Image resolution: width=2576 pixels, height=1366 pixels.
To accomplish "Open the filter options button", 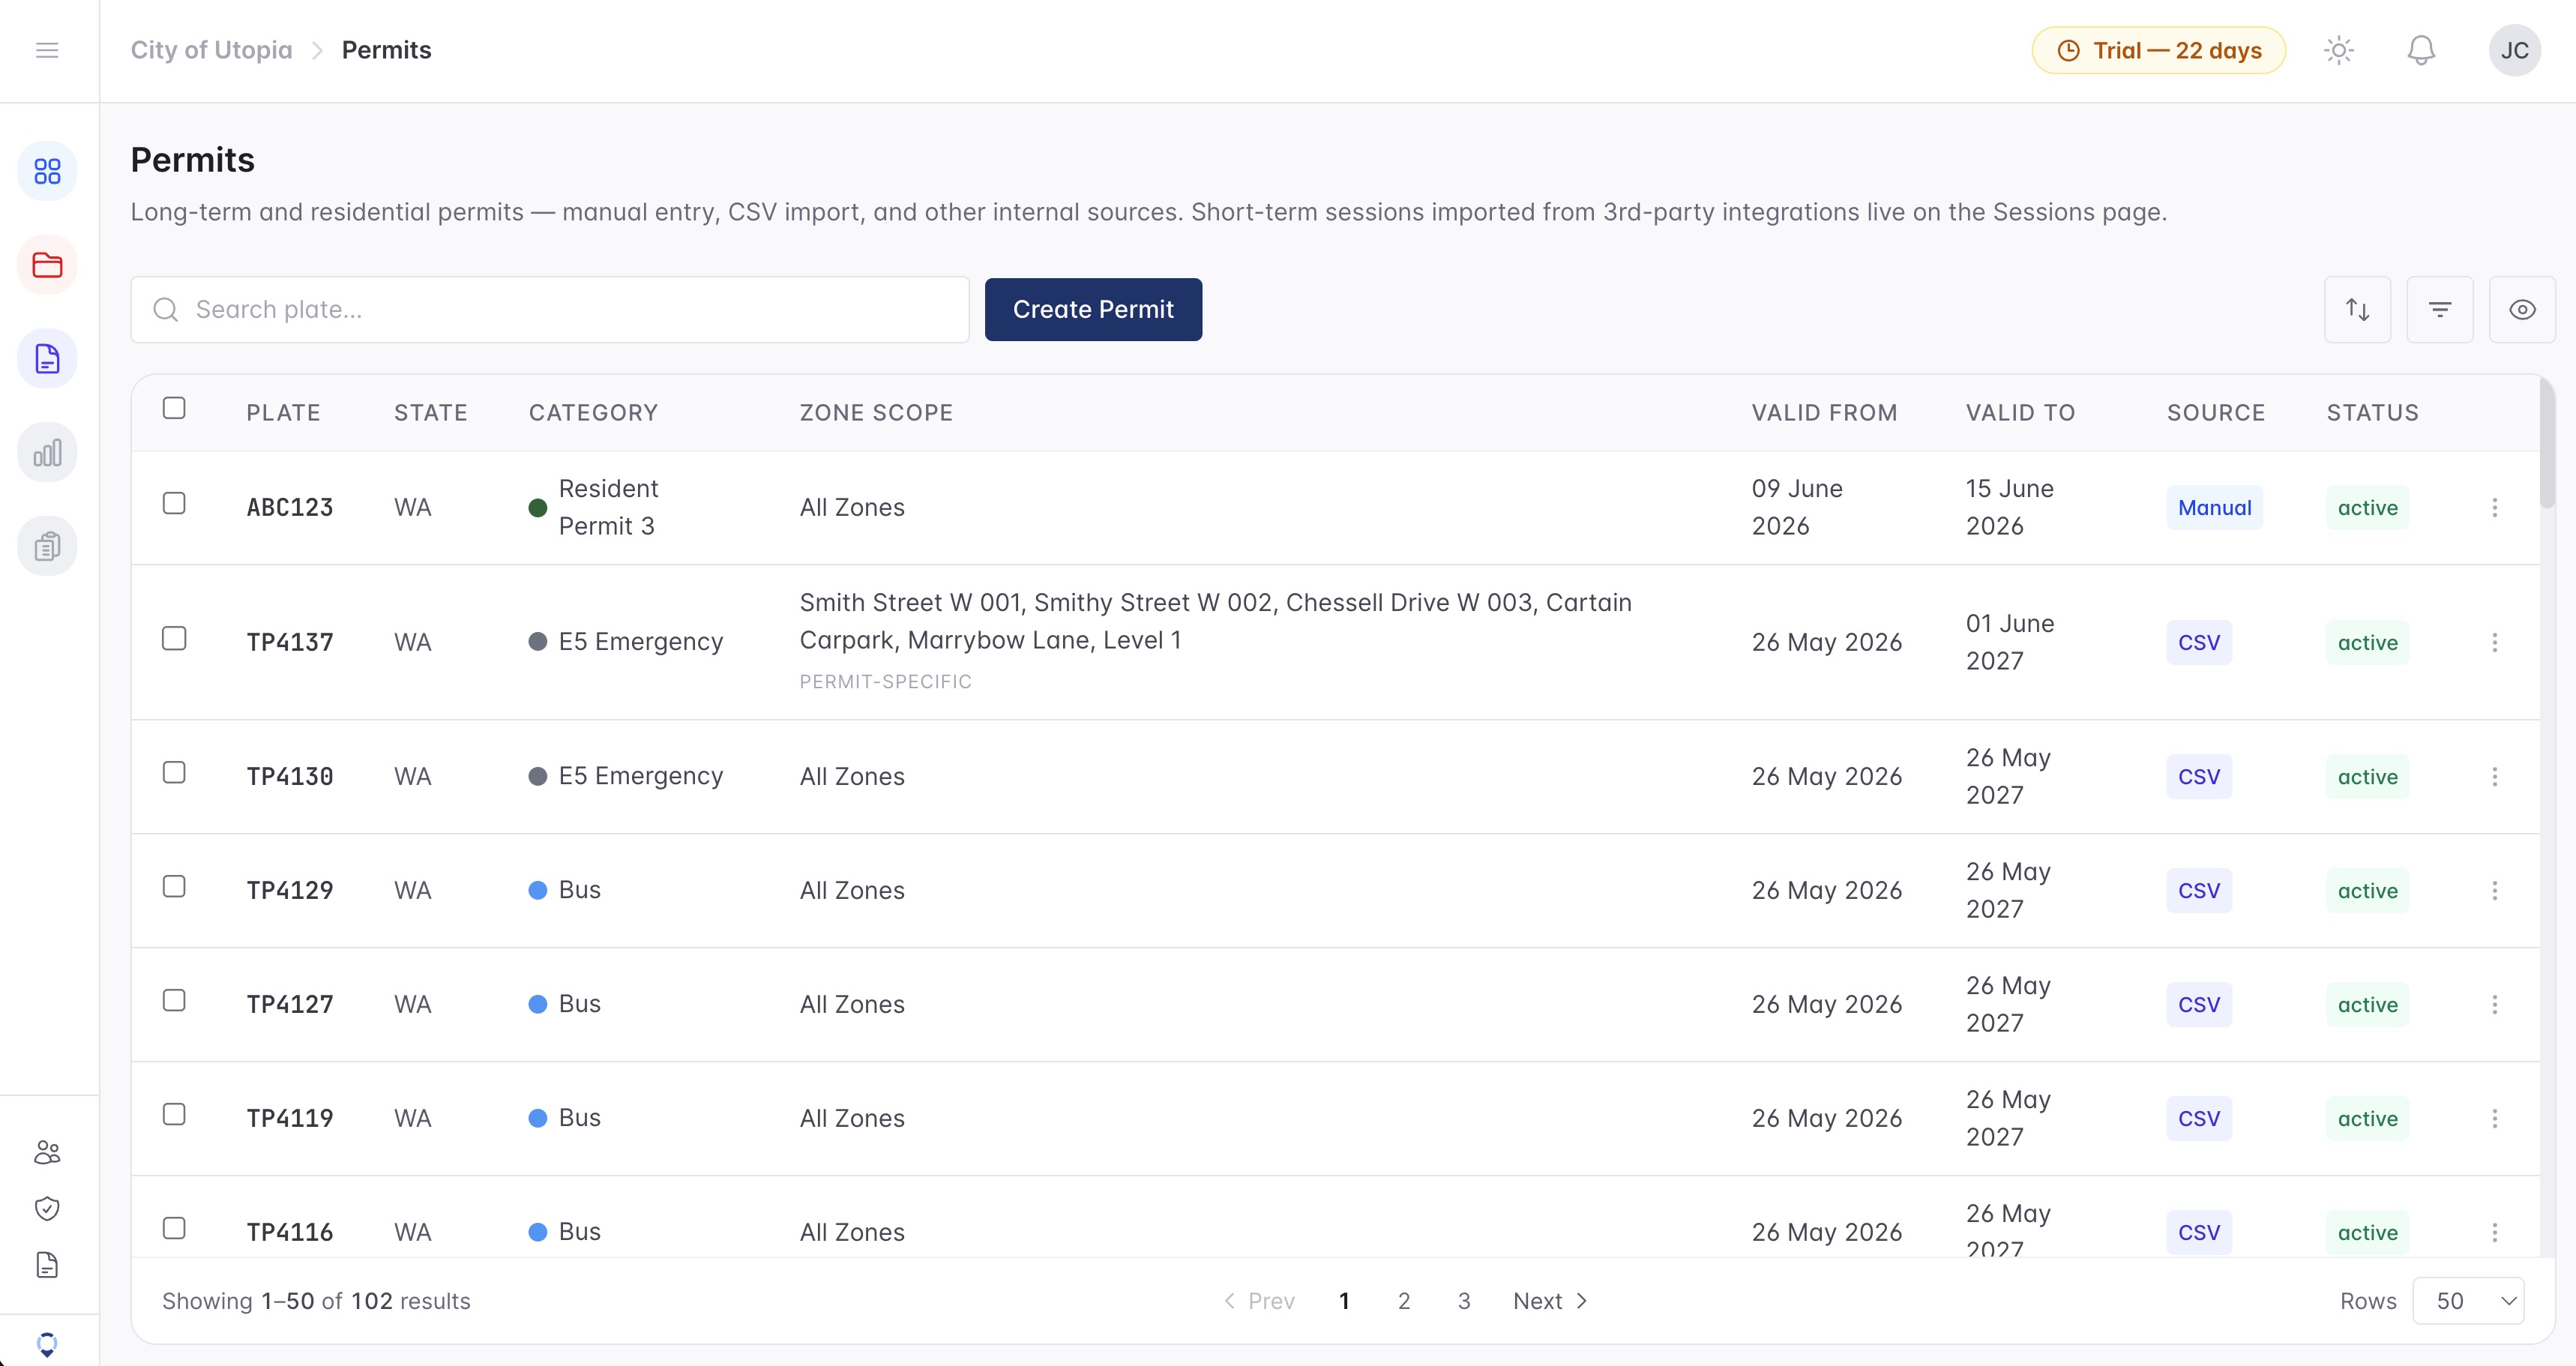I will [x=2439, y=310].
